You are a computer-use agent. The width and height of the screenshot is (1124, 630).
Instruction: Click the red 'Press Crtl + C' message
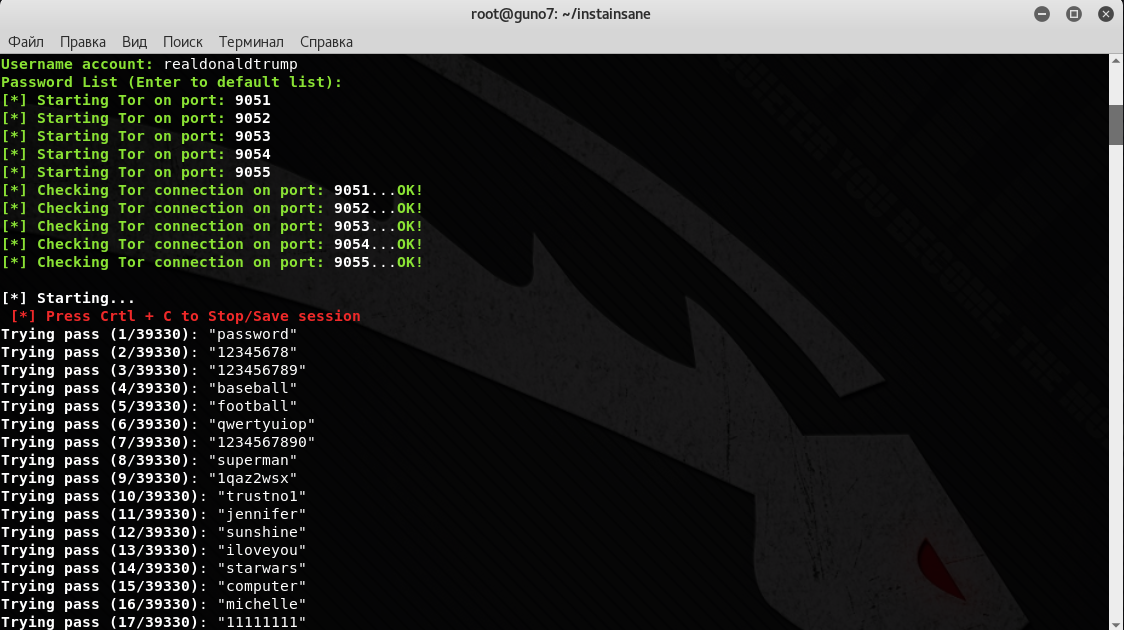coord(185,316)
